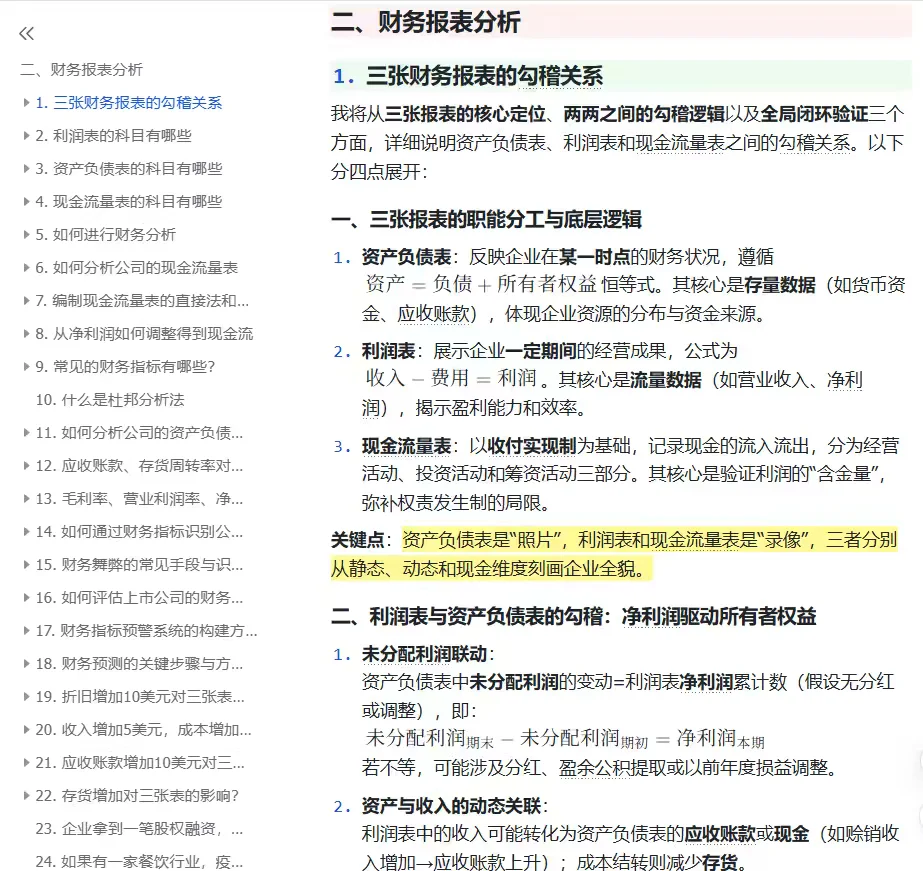This screenshot has width=923, height=871.
Task: Open item 8 从净利润如何调整得到现金流
Action: click(136, 334)
